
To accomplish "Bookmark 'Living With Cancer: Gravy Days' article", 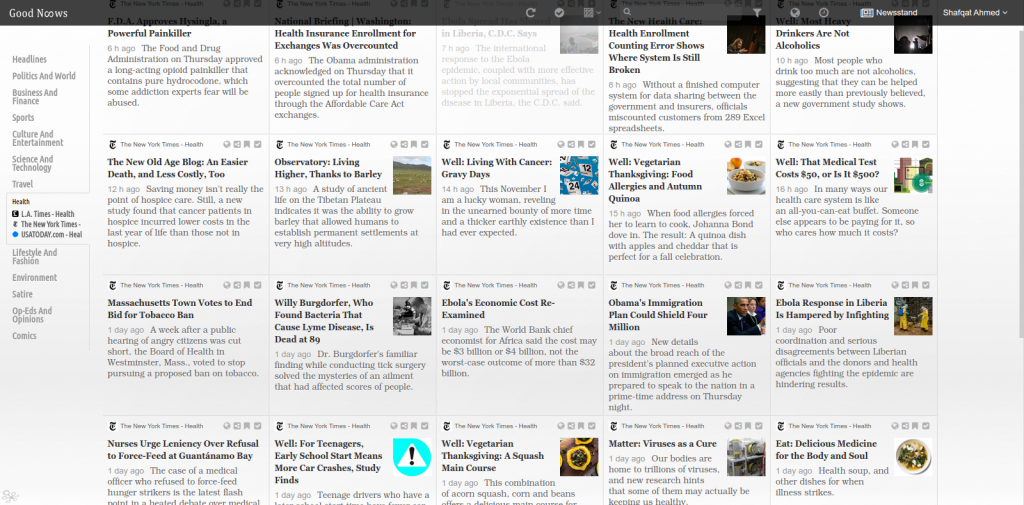I will click(x=581, y=144).
